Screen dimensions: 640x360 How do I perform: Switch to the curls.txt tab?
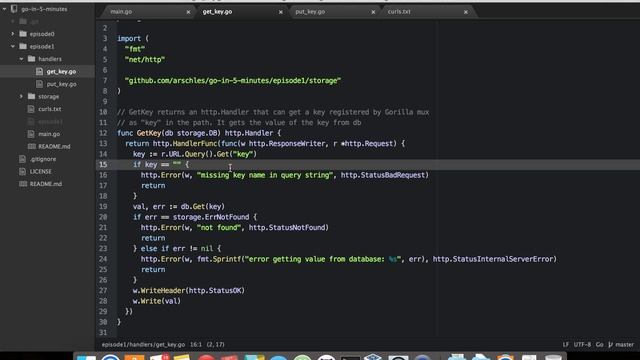pos(399,12)
